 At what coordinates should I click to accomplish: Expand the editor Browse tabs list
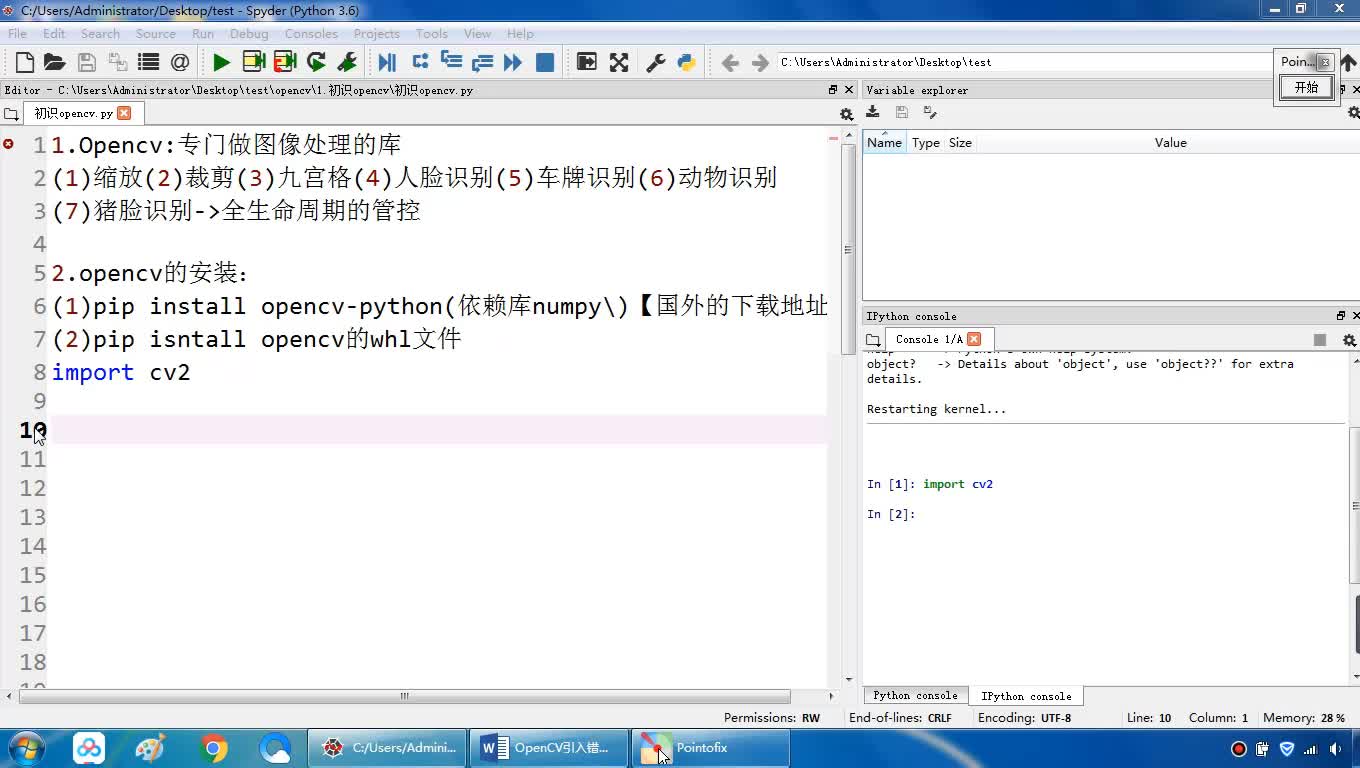(x=12, y=114)
